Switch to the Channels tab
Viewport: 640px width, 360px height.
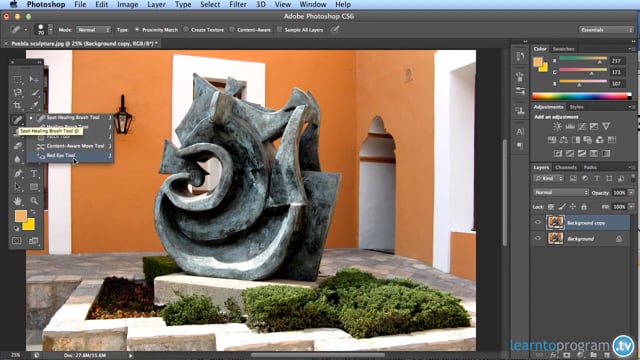pos(566,167)
